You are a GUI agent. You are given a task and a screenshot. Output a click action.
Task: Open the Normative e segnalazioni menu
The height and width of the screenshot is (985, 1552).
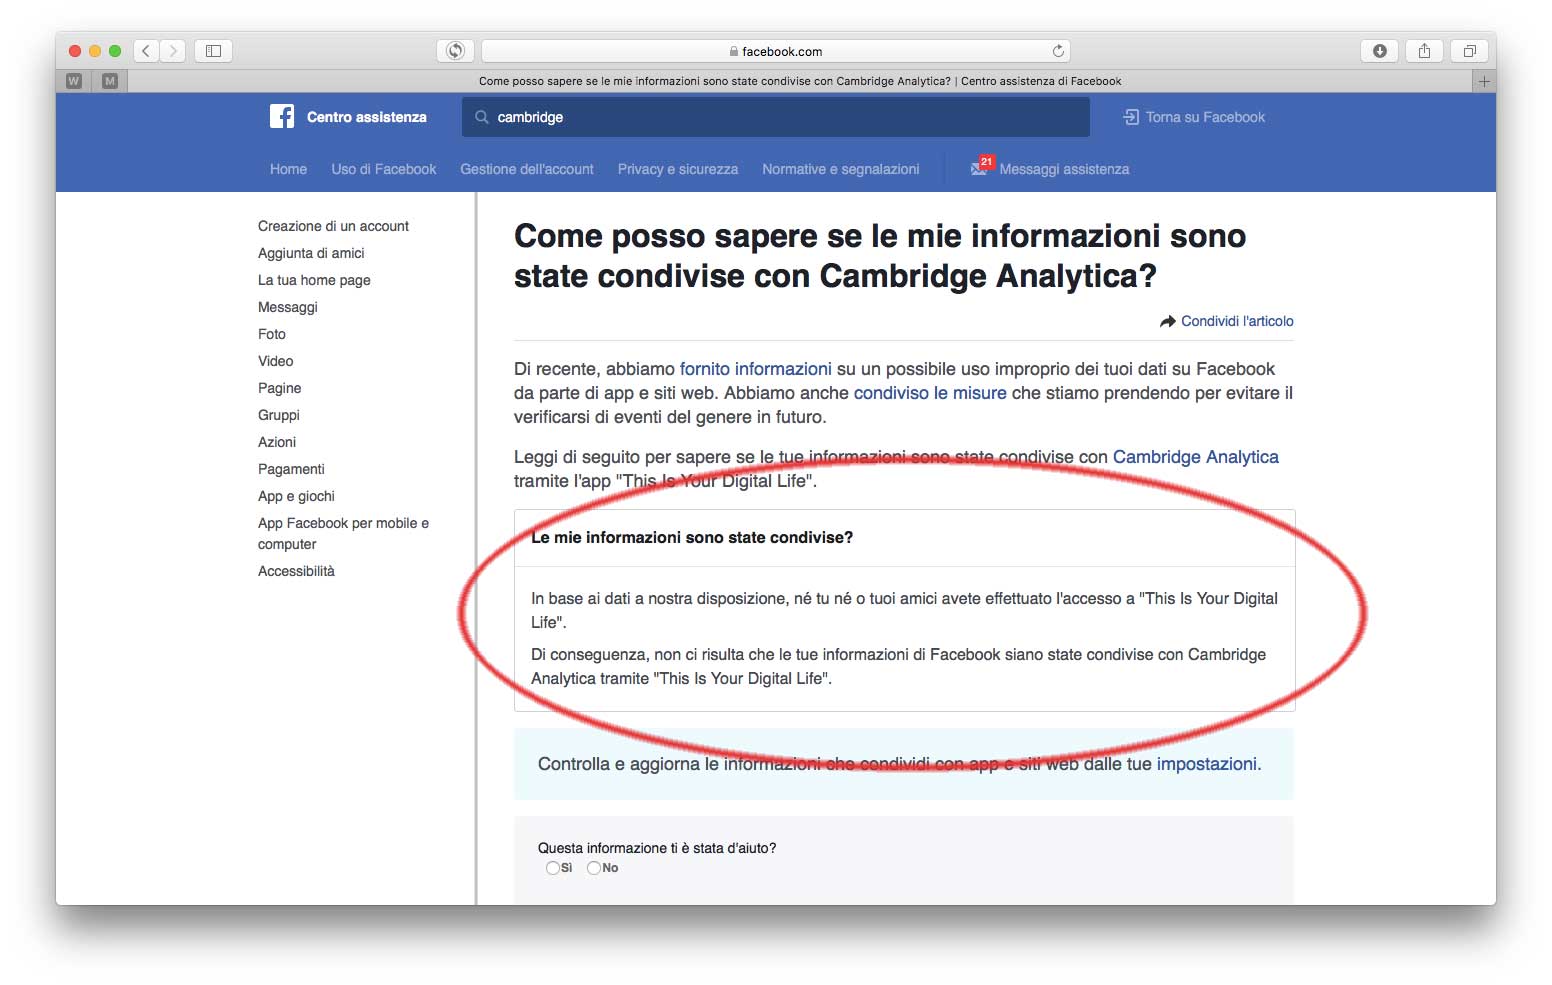click(841, 169)
